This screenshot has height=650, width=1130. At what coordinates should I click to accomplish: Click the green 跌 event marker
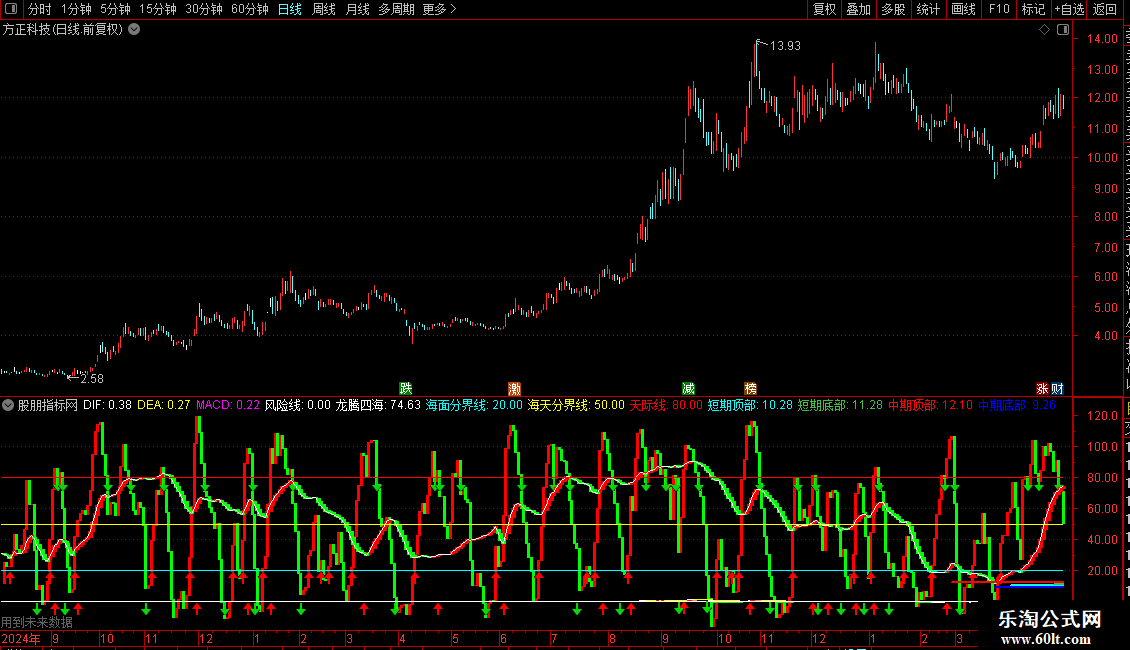pos(406,388)
